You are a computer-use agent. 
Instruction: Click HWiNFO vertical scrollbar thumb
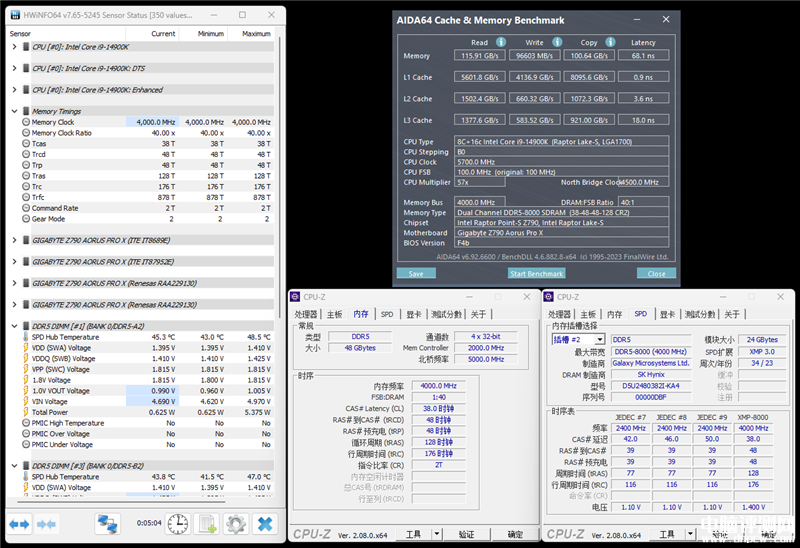(279, 179)
